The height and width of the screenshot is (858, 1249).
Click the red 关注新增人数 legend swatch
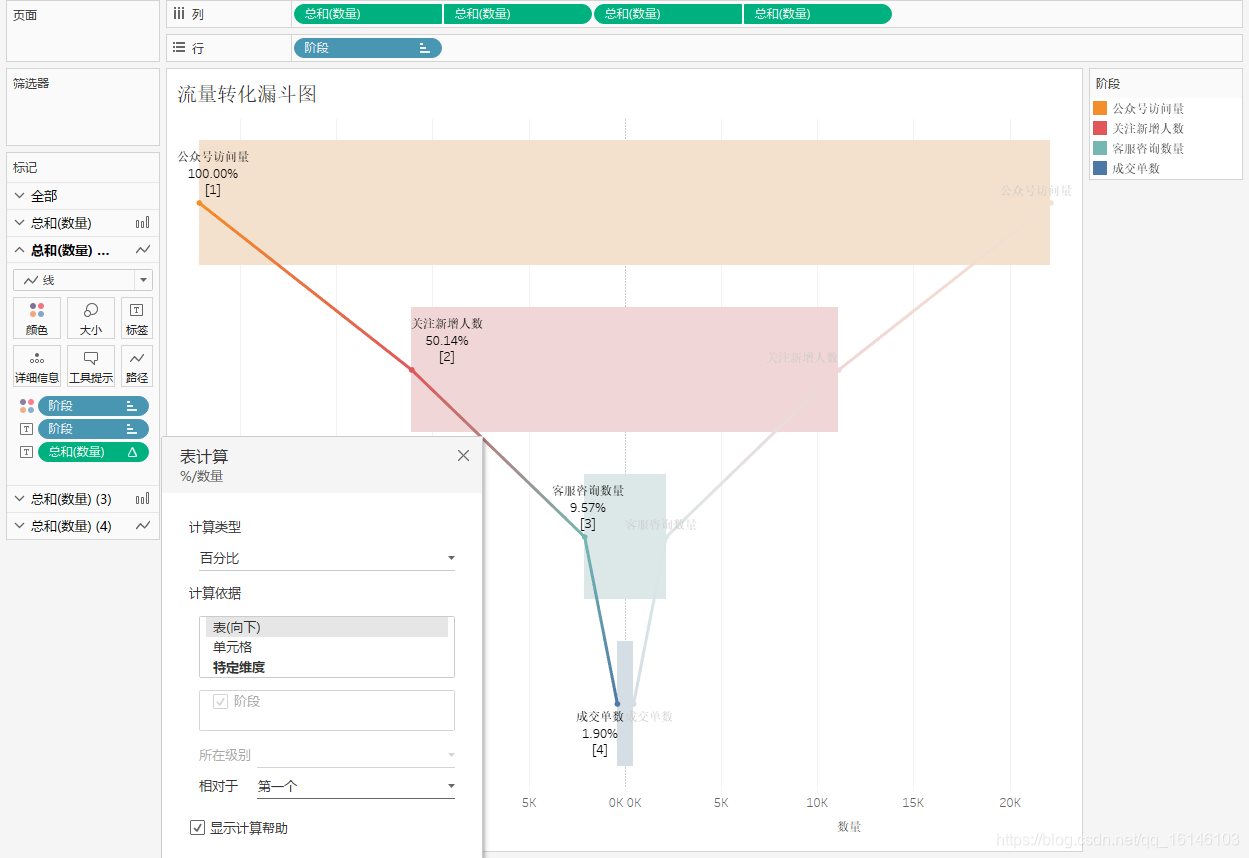tap(1100, 128)
